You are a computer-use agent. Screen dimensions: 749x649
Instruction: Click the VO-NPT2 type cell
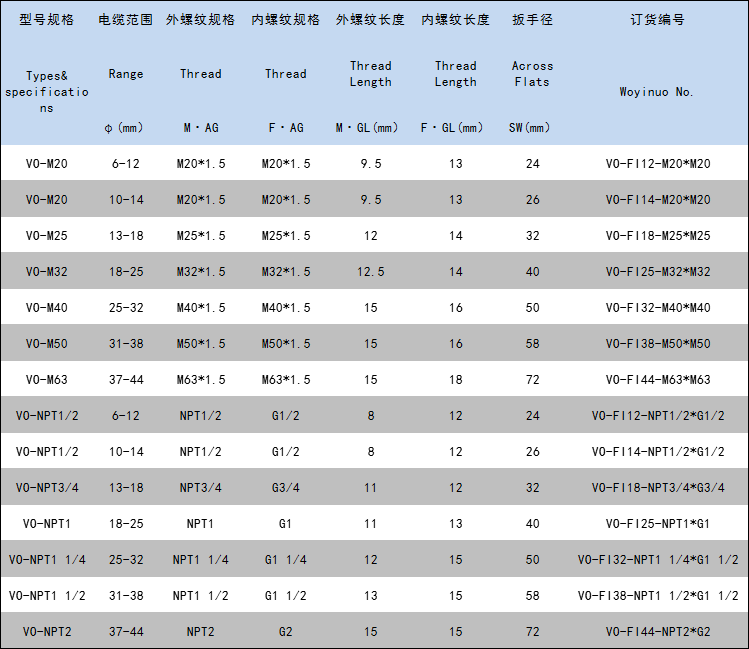46,632
